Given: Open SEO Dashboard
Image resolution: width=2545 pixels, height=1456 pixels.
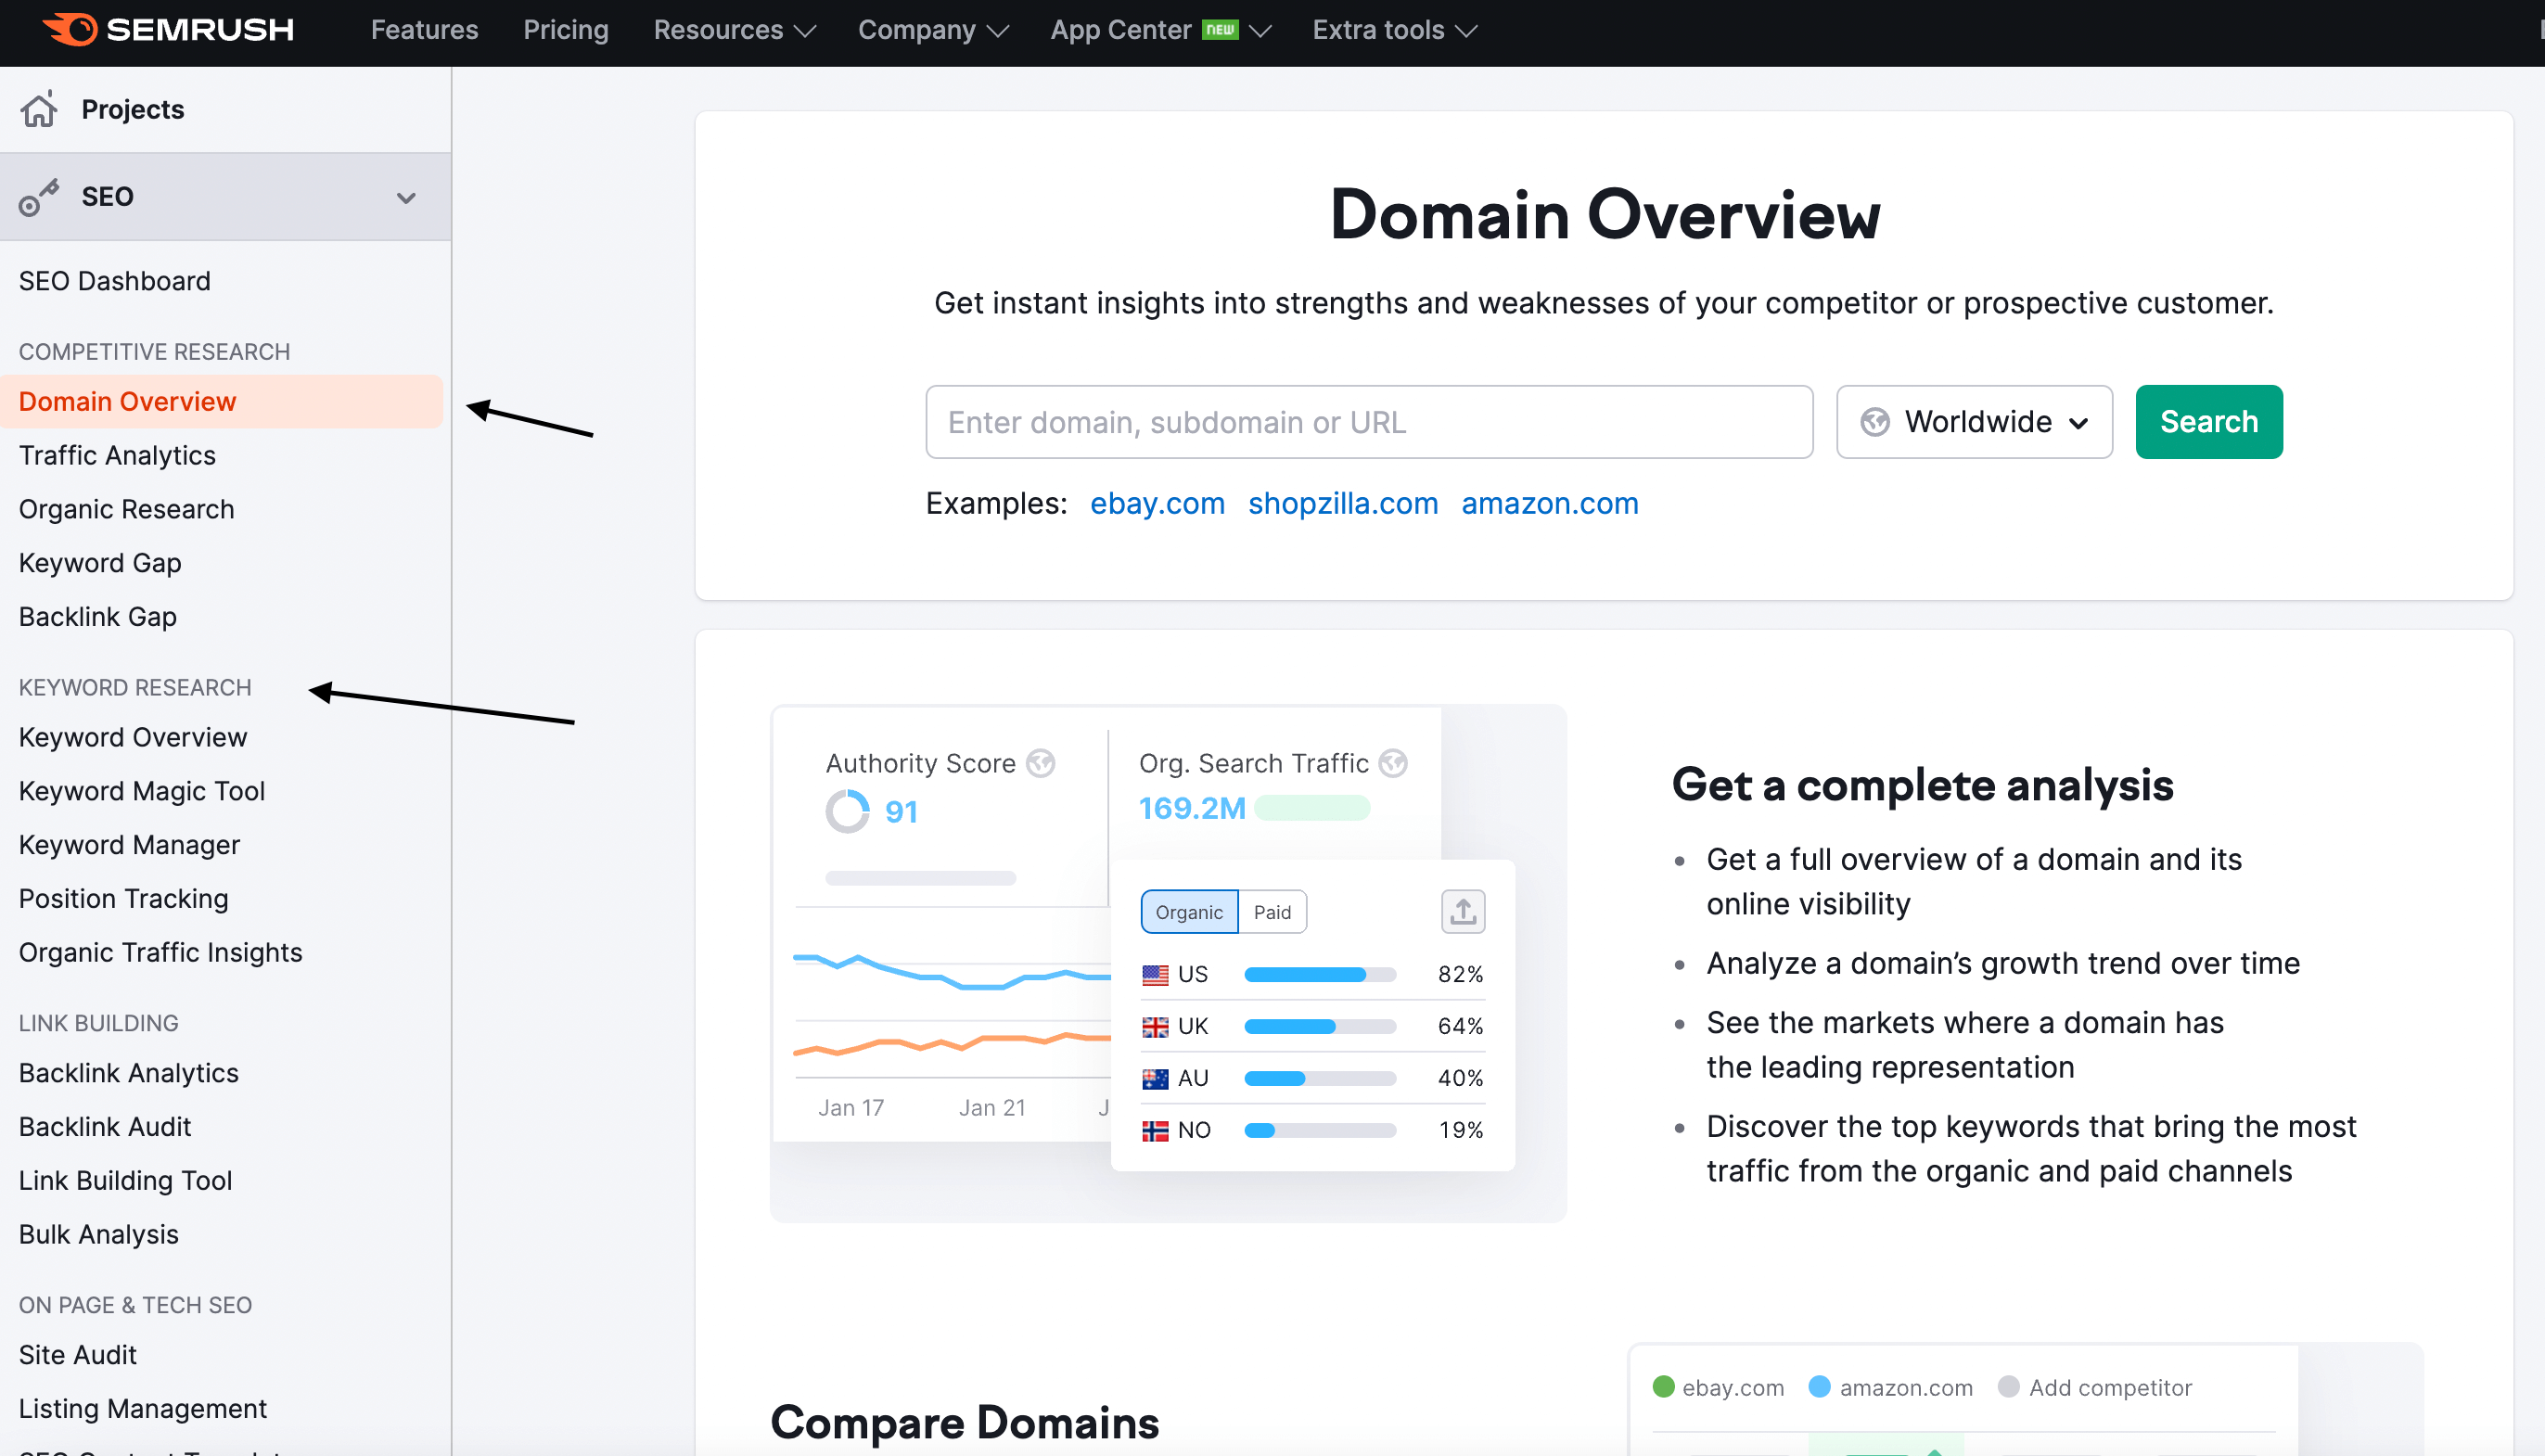Looking at the screenshot, I should coord(115,280).
